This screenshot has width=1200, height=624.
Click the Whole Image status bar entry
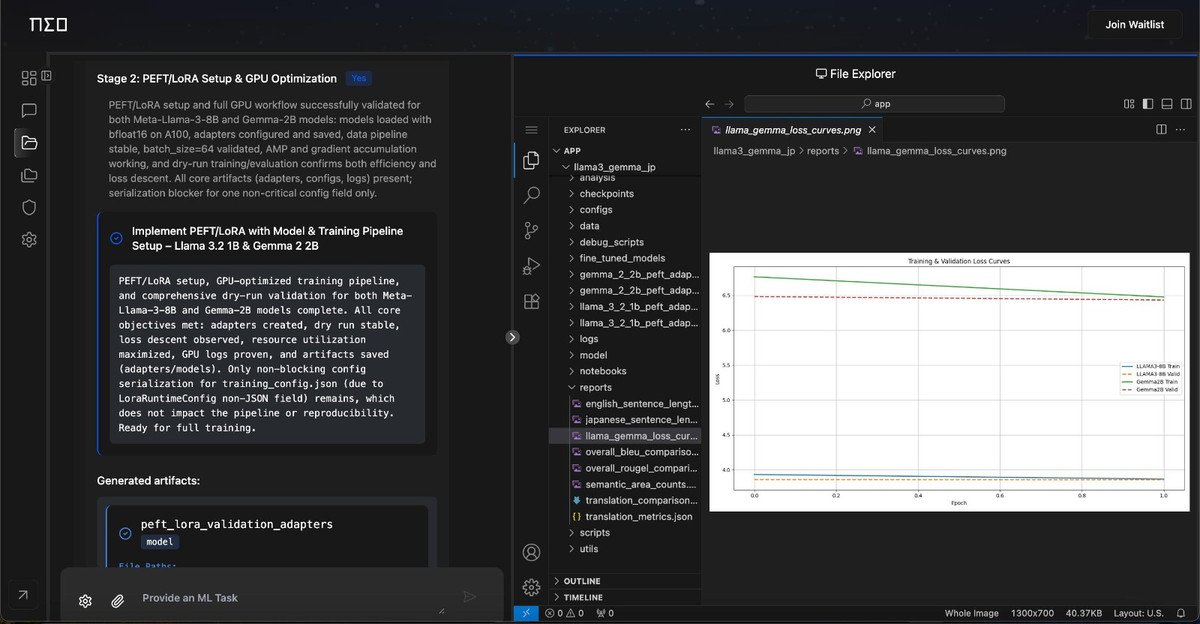(x=971, y=613)
